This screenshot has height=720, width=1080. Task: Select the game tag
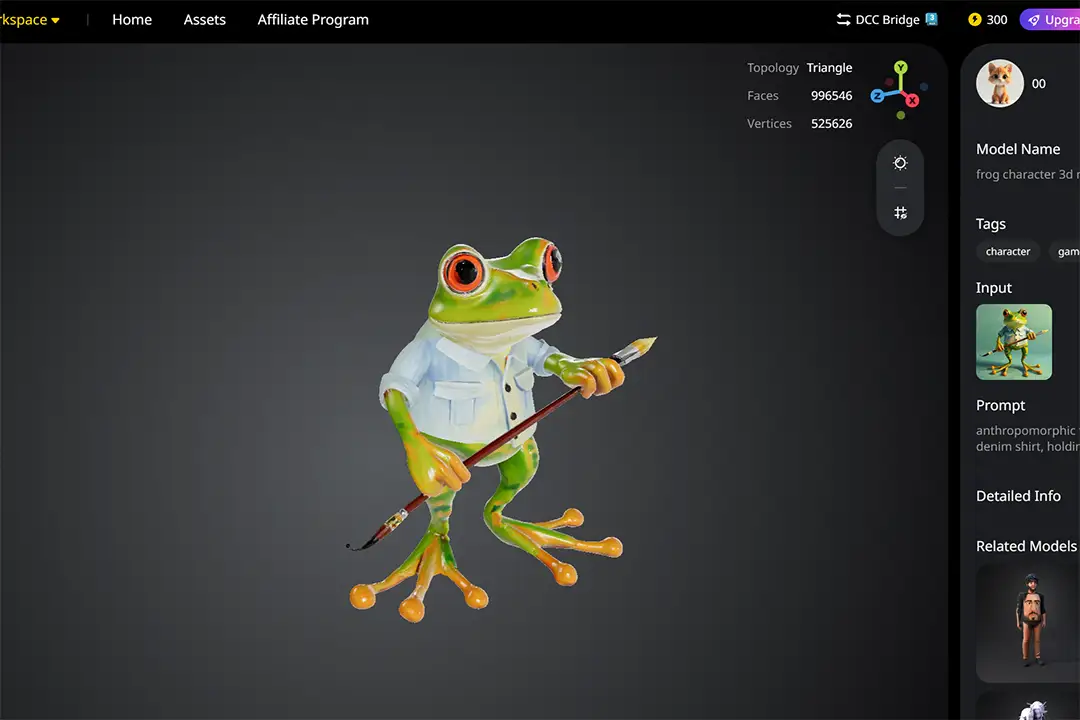click(x=1068, y=251)
